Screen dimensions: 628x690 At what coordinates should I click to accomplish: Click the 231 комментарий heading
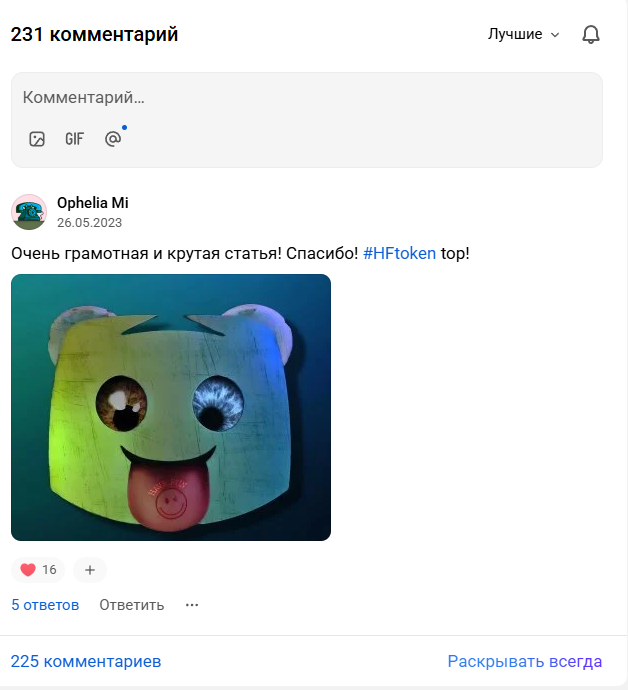pyautogui.click(x=94, y=34)
